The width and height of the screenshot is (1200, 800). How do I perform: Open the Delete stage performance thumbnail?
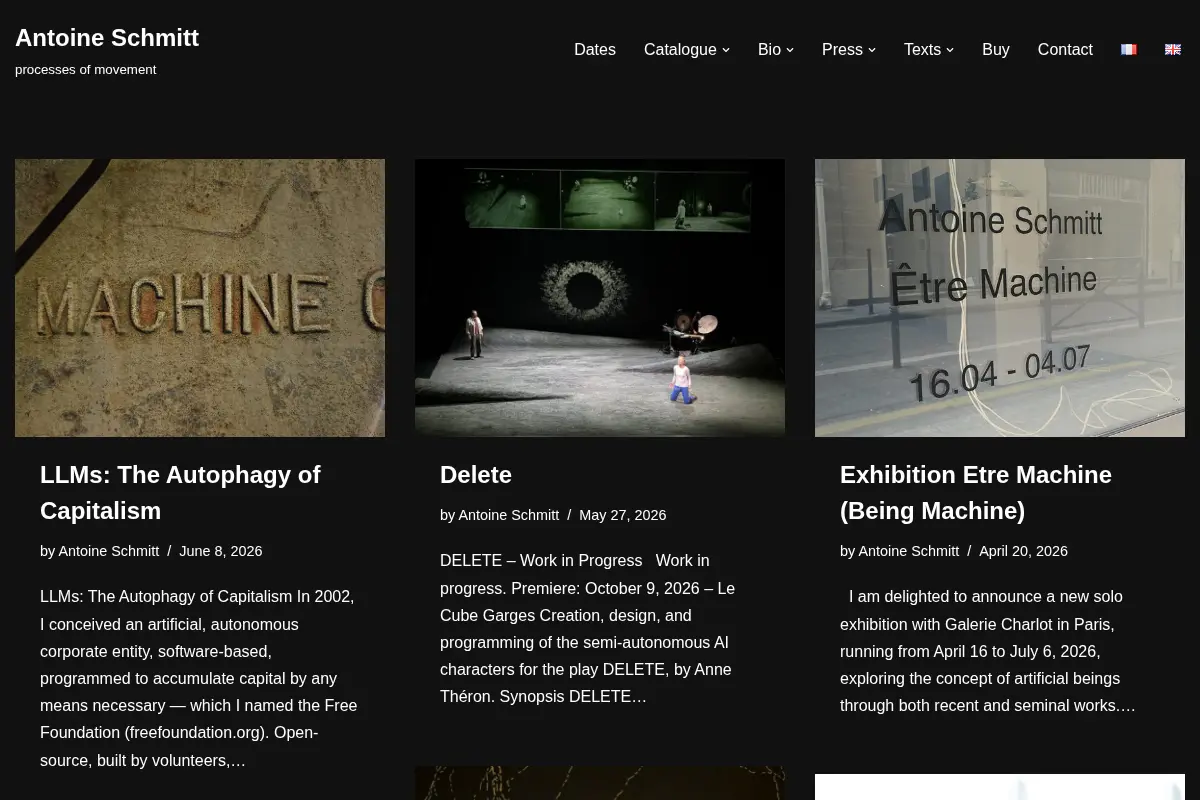pos(600,298)
